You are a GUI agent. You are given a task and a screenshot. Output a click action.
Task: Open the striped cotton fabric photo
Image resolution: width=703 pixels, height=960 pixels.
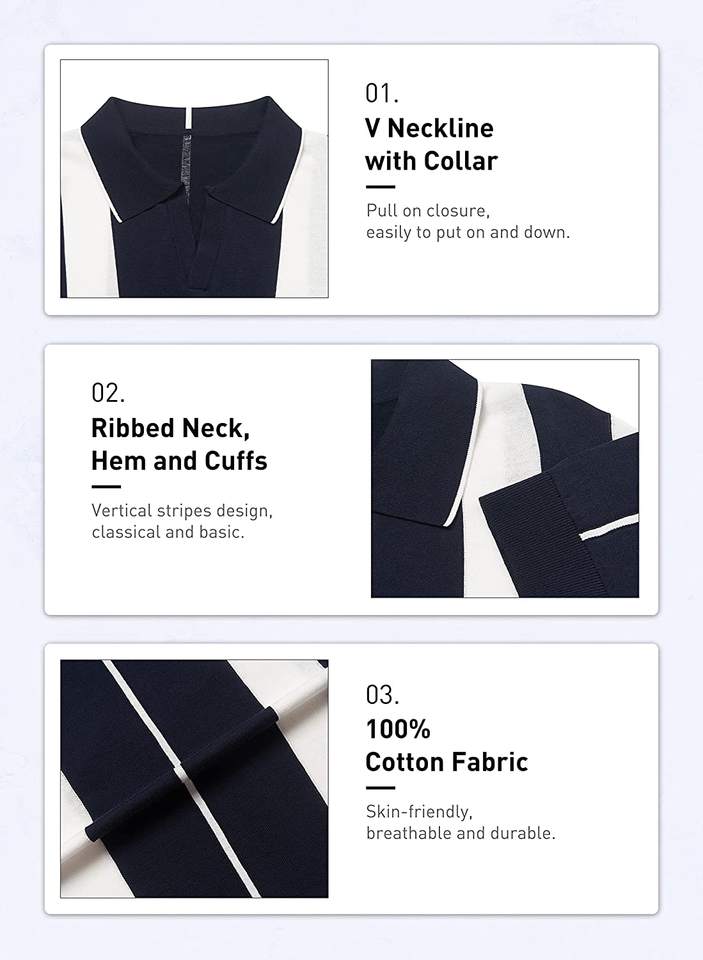194,779
